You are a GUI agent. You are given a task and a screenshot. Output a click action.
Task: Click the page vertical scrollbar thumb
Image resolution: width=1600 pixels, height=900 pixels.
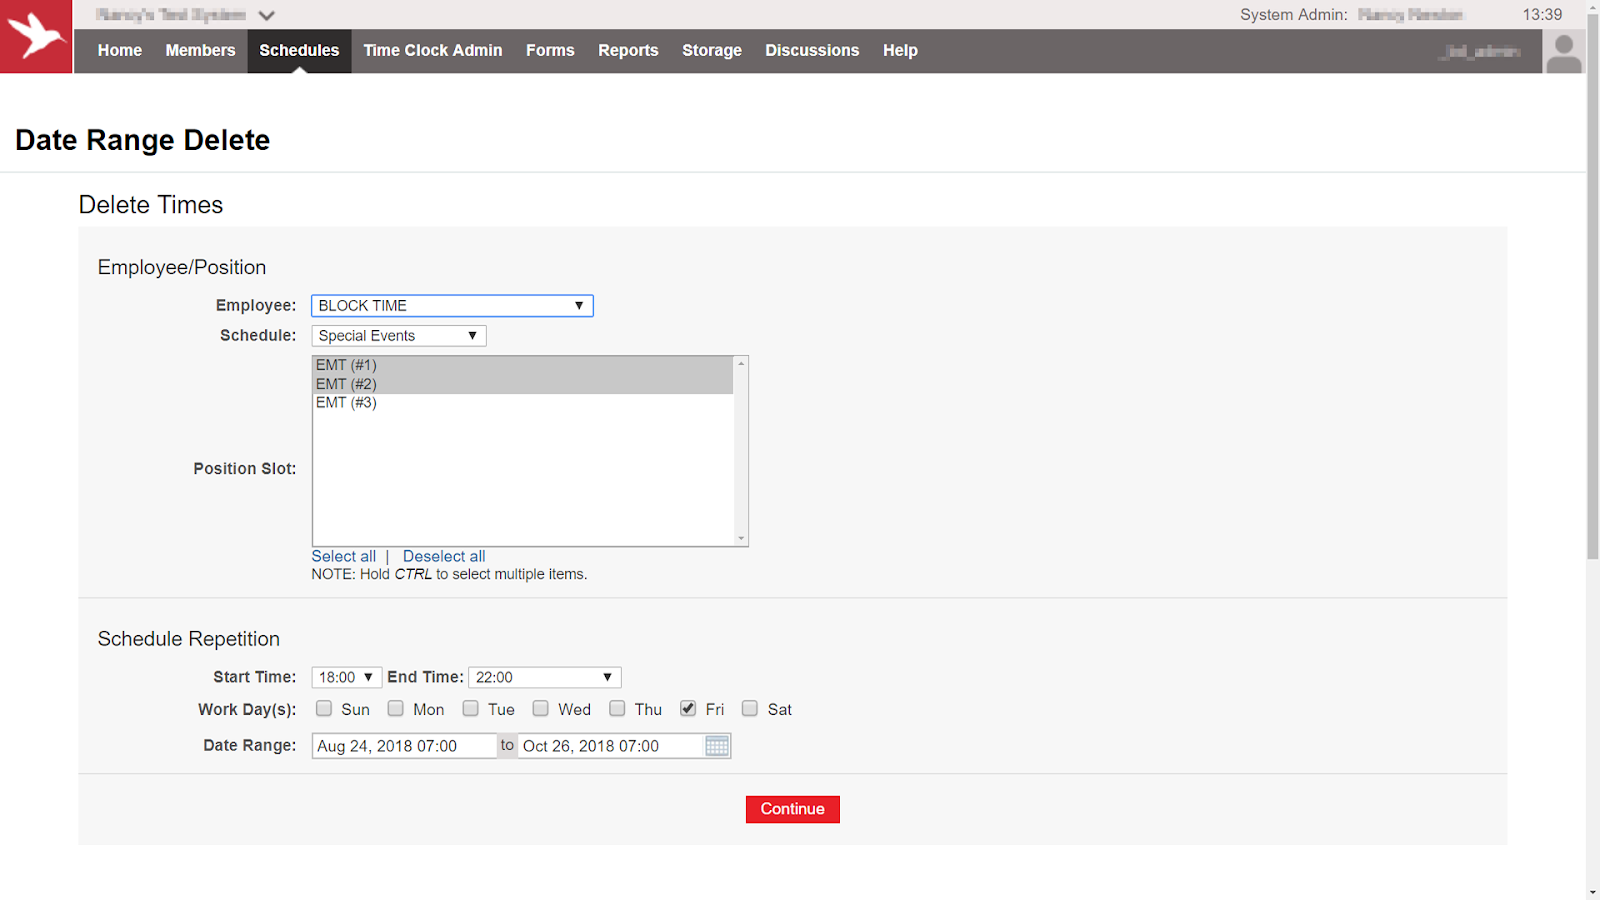tap(1593, 287)
